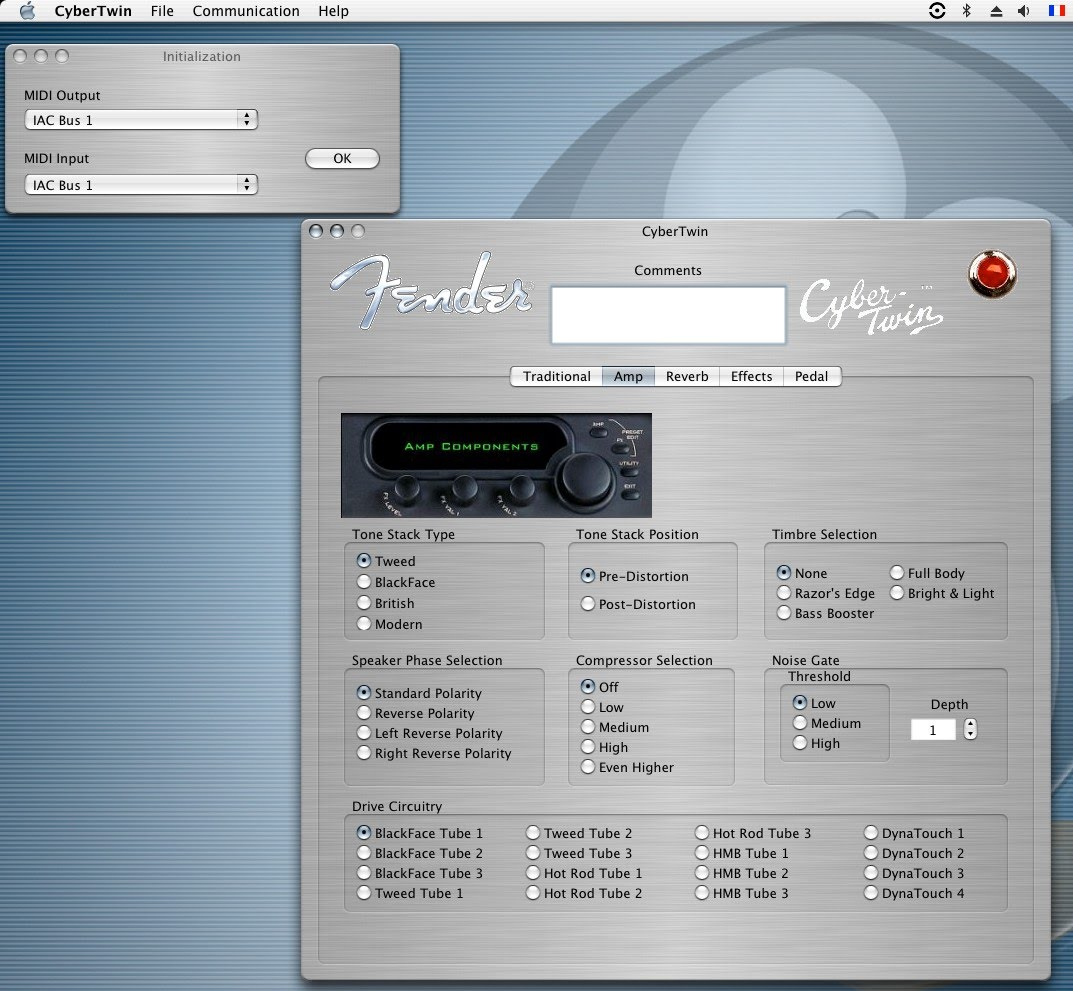Screen dimensions: 1073x991
Task: Click into the Comments text box
Action: (x=668, y=315)
